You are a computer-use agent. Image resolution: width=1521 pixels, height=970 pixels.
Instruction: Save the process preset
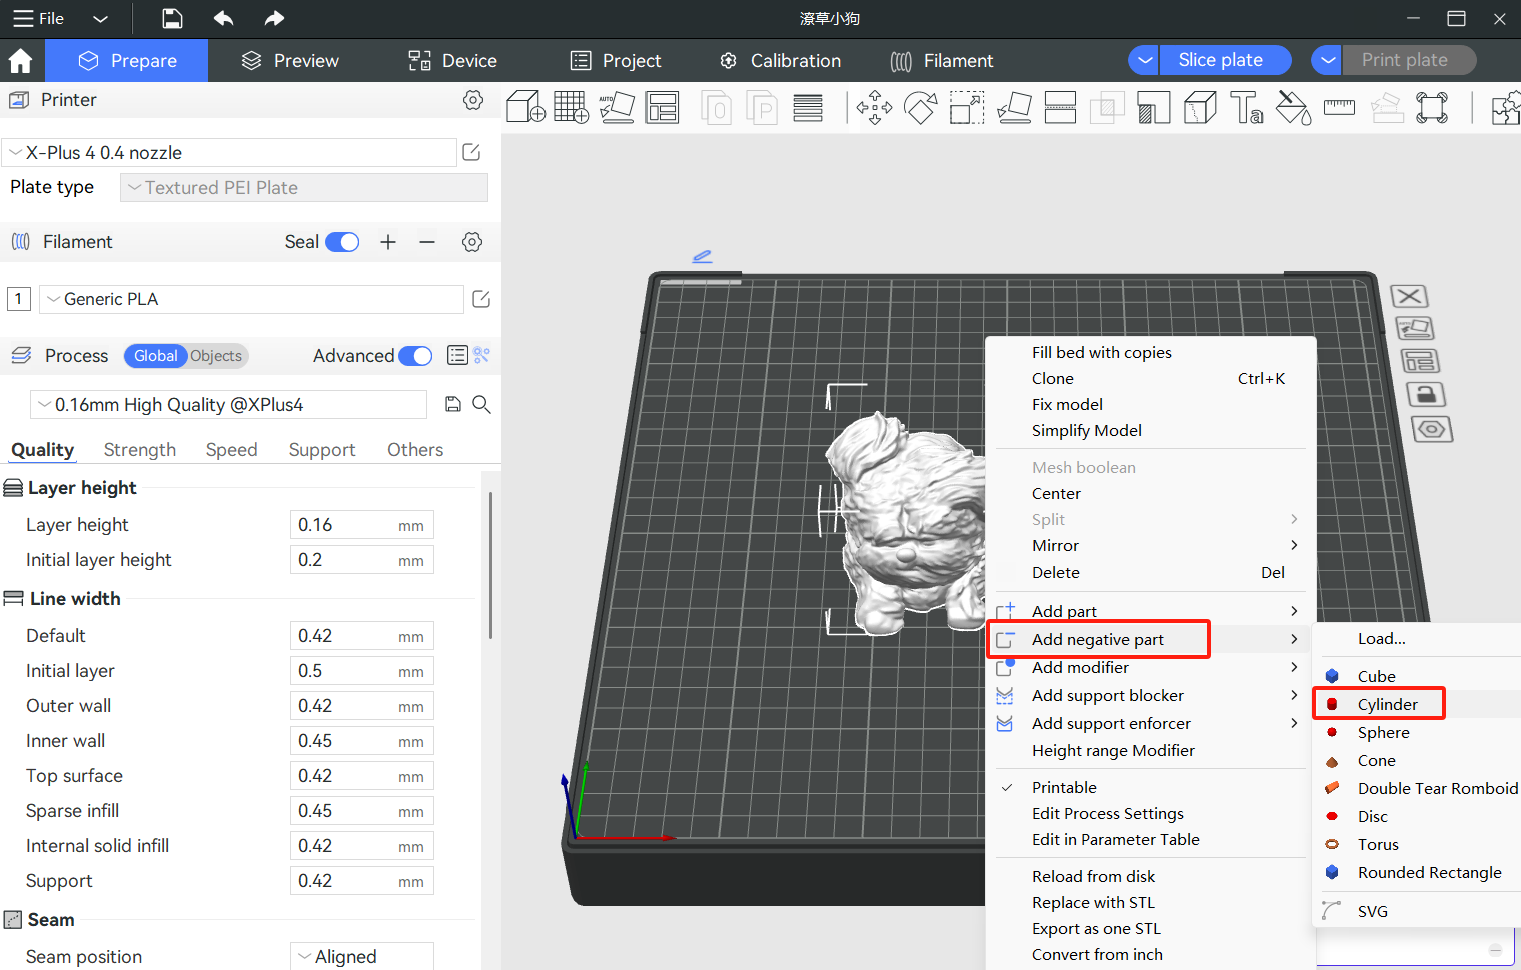click(453, 404)
